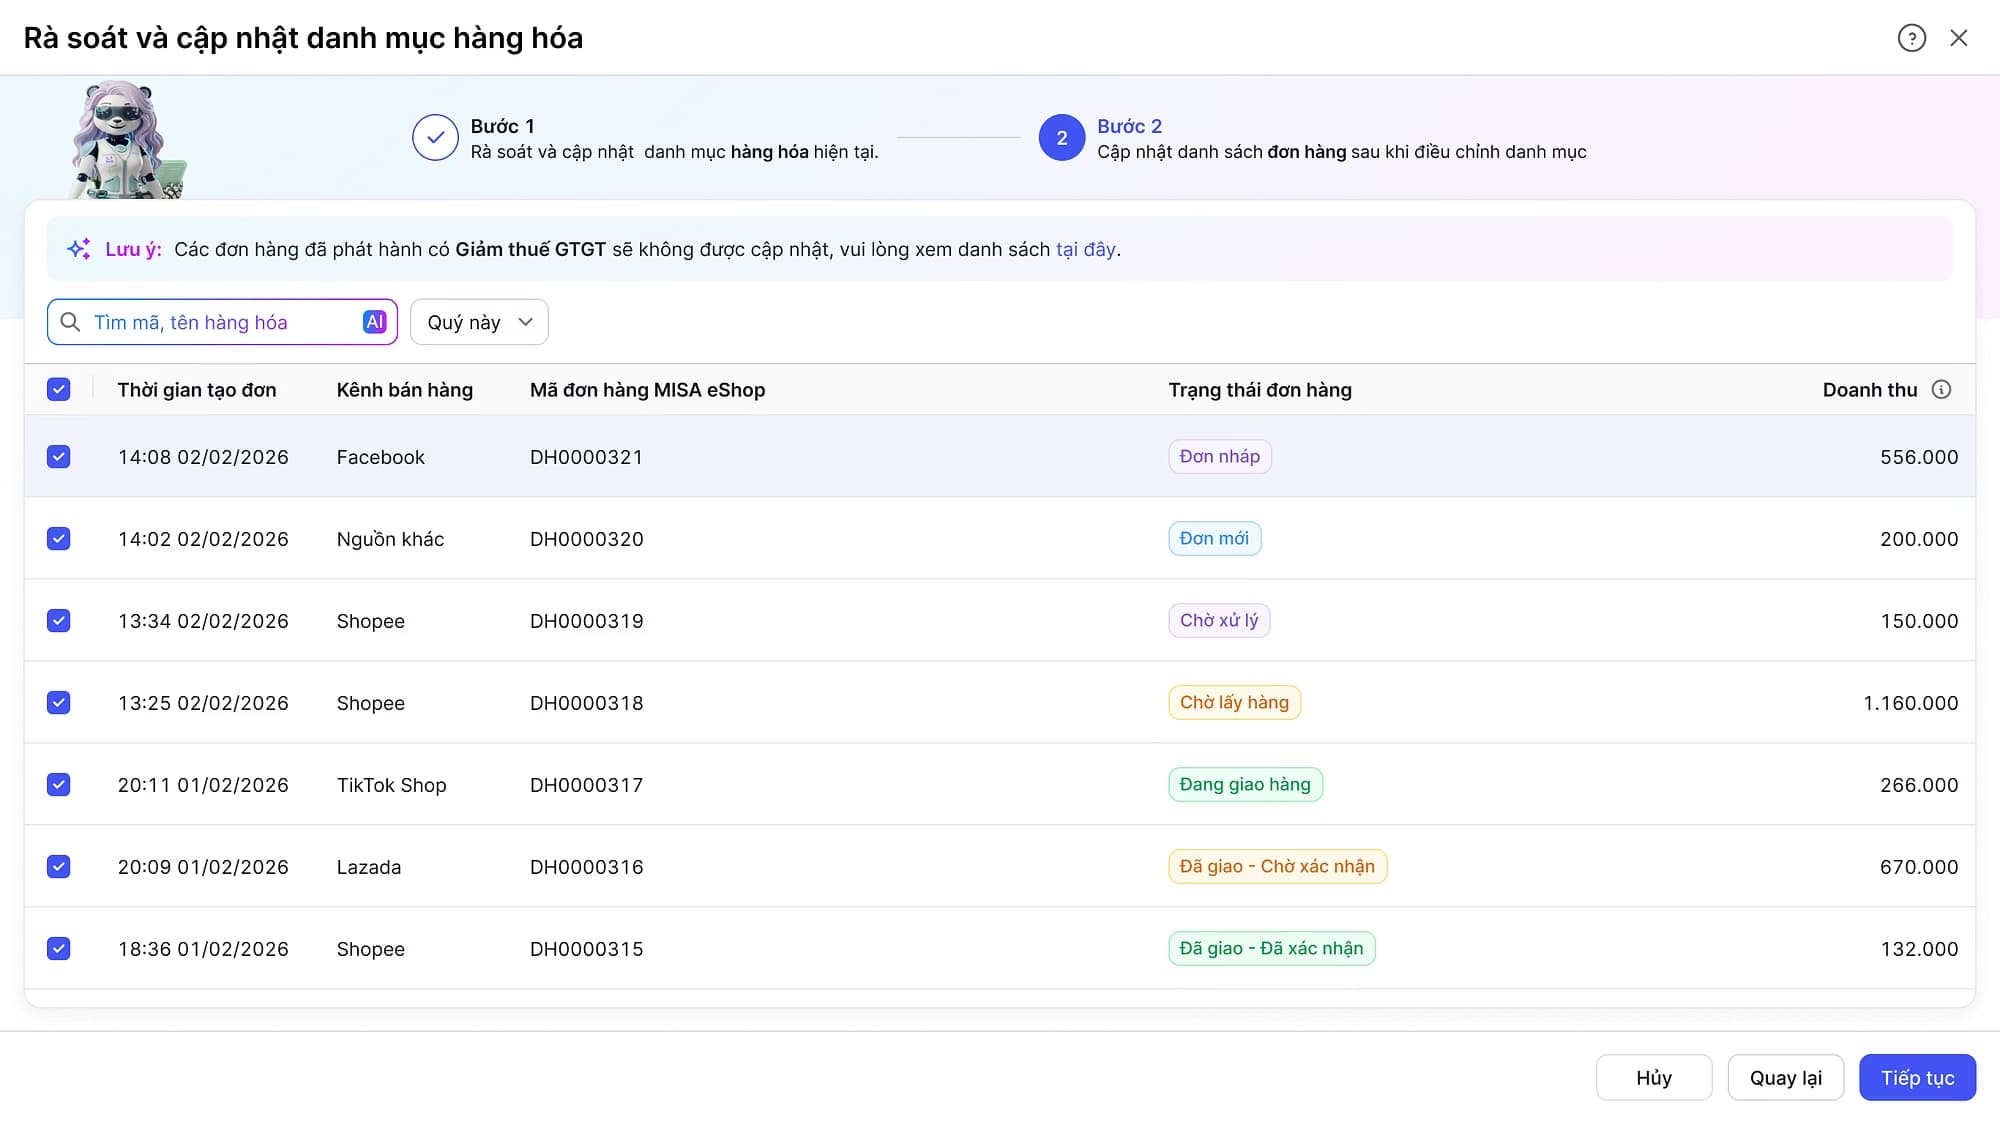Click the Tiếp tục button
Screen dimensions: 2000x1124
1917,1078
